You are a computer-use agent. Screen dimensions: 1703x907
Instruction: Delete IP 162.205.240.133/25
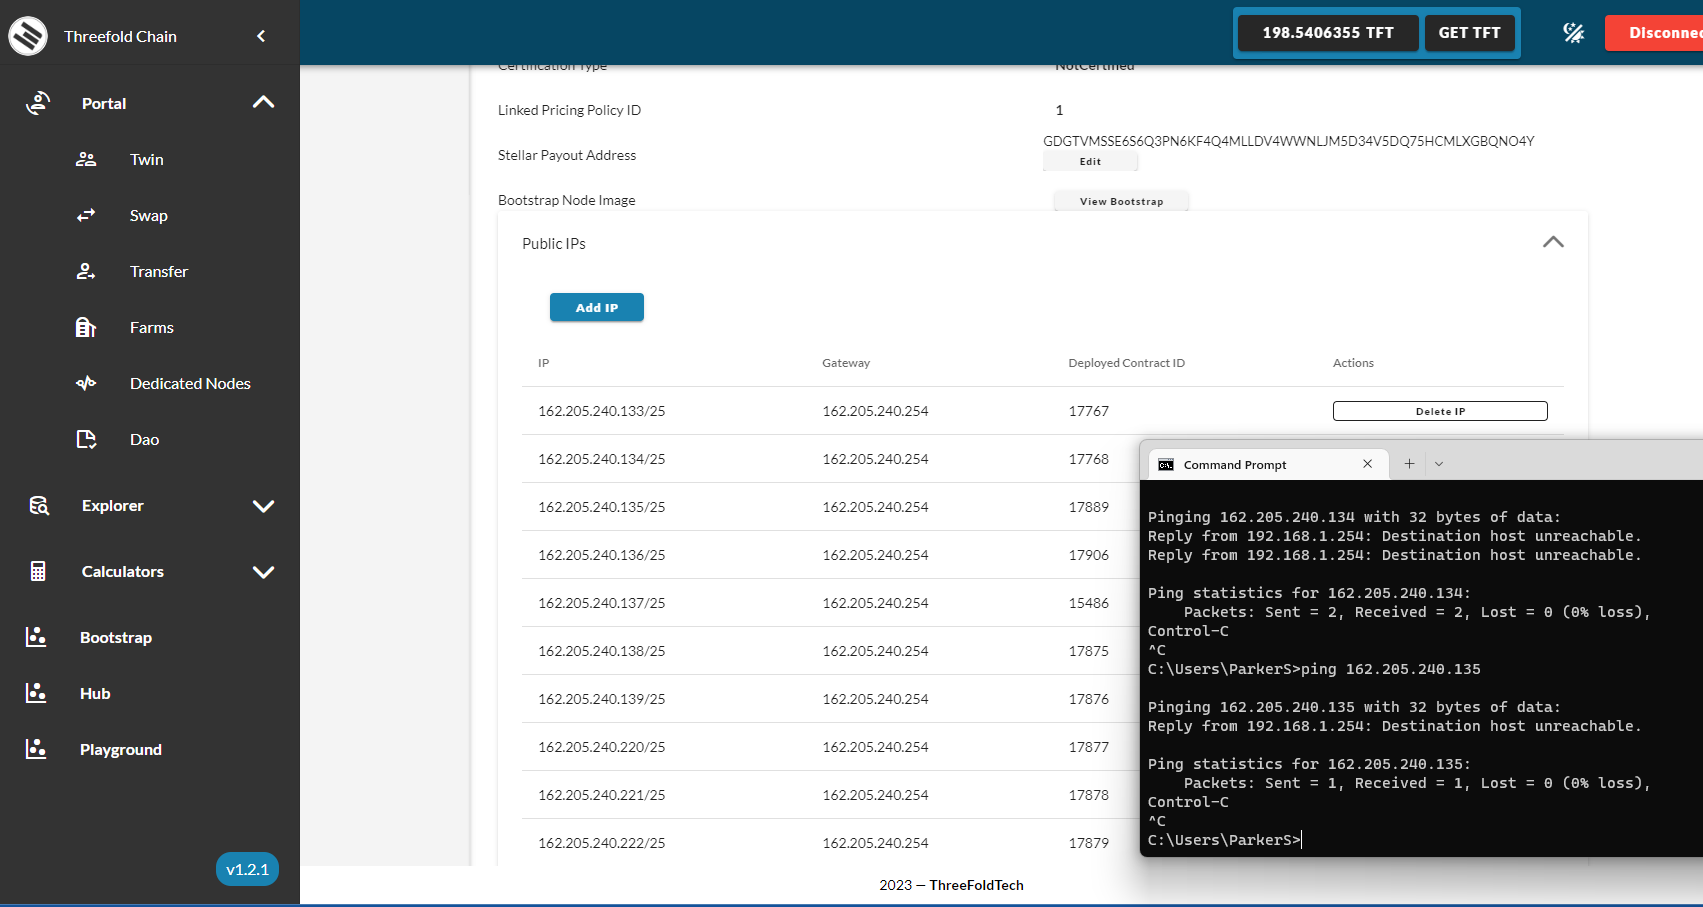(1439, 410)
